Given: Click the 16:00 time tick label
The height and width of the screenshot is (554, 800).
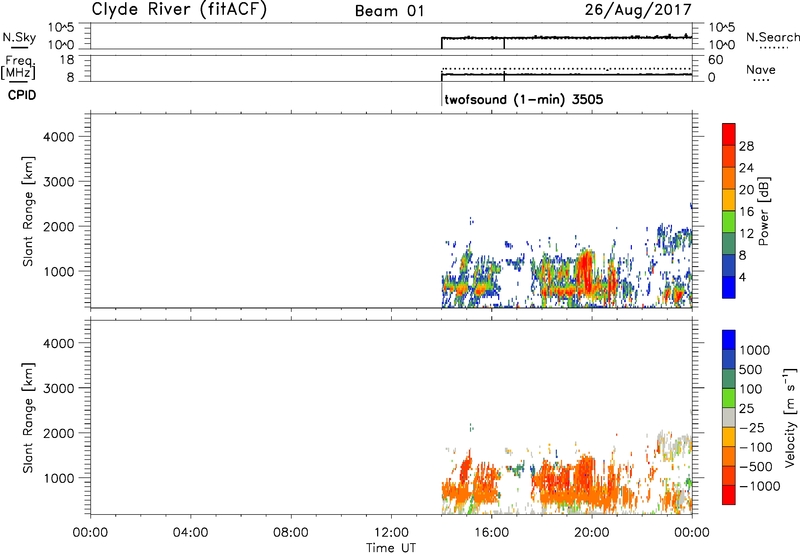Looking at the screenshot, I should coord(491,533).
